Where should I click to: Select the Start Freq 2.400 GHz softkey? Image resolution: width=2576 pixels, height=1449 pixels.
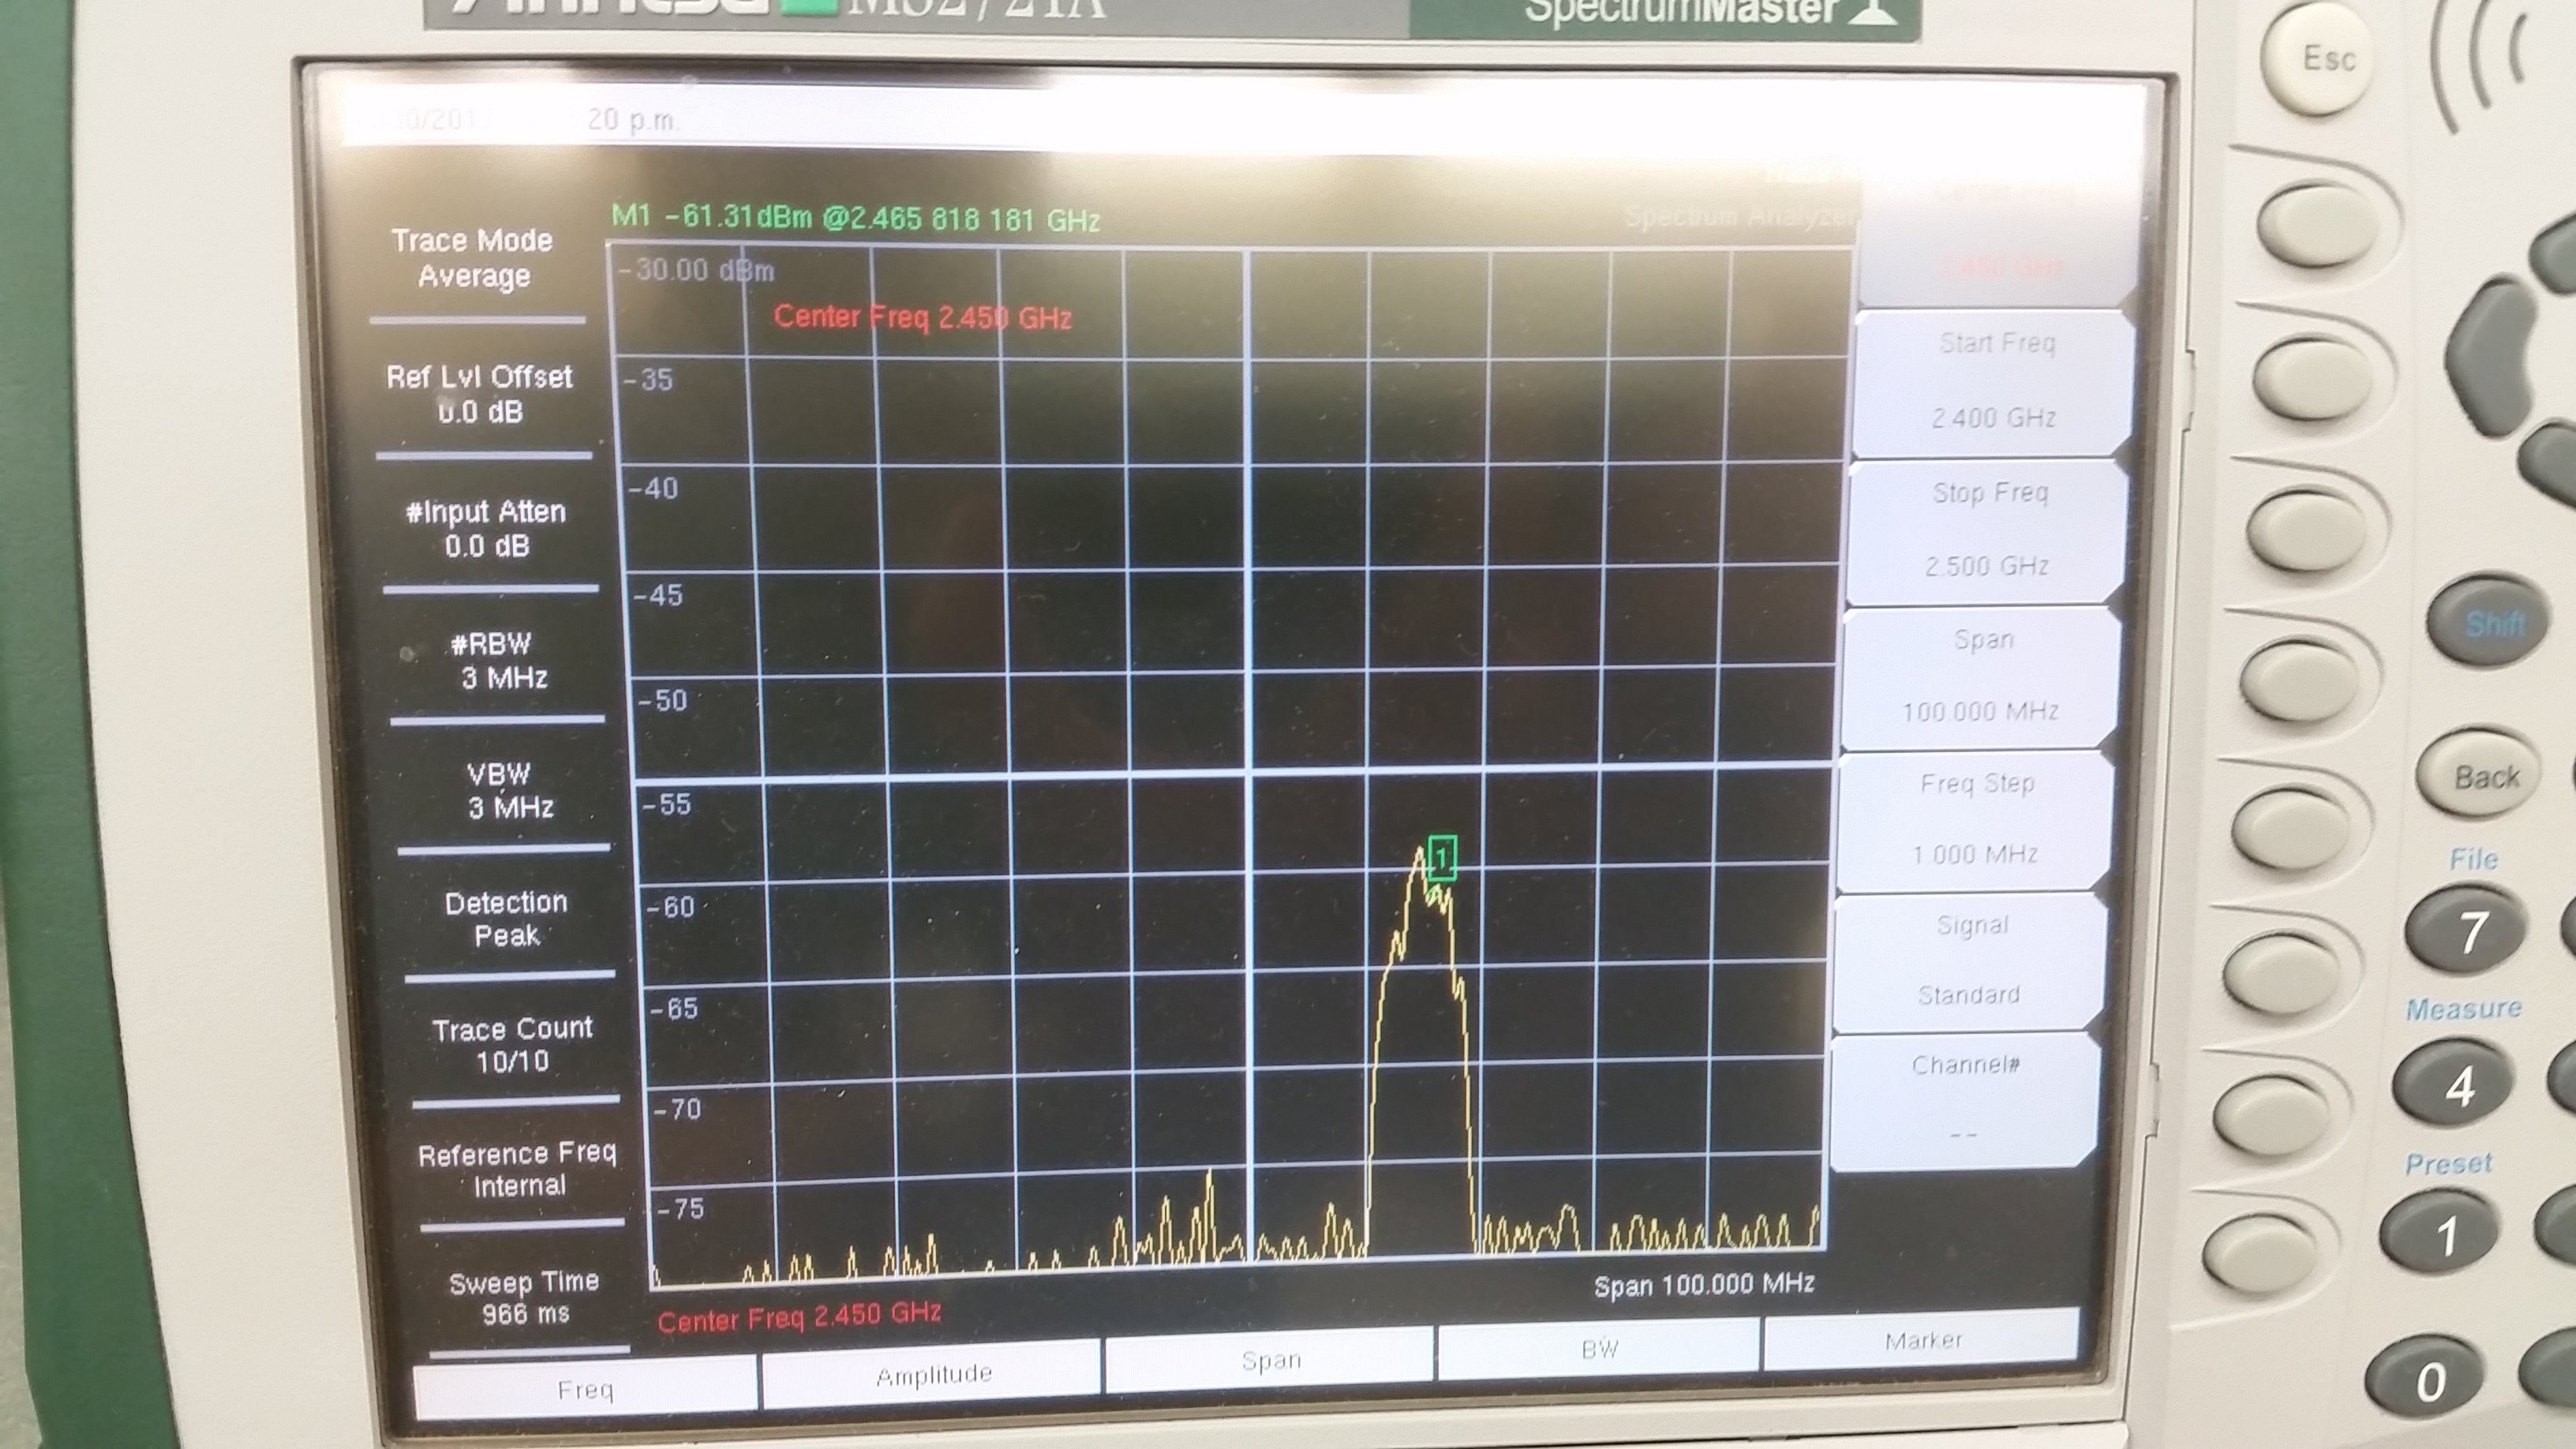pos(1995,381)
